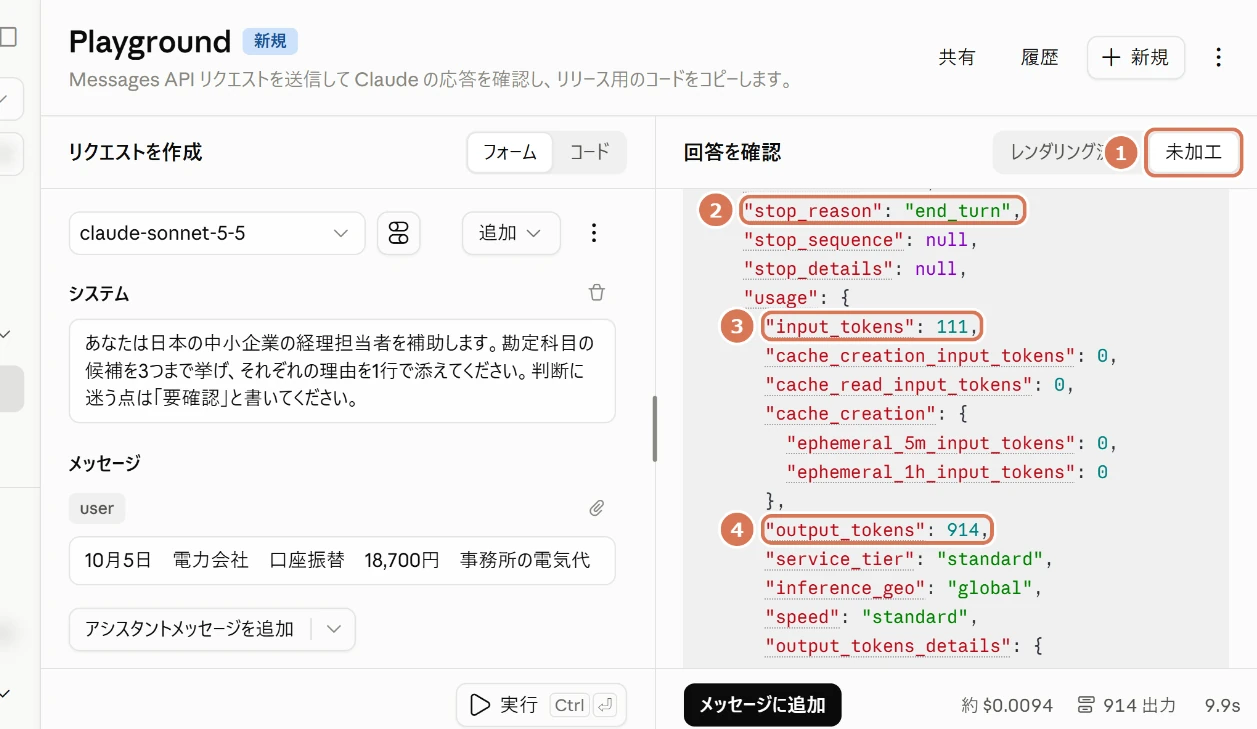The height and width of the screenshot is (729, 1257).
Task: Click the メッセージに追加 button
Action: [762, 705]
